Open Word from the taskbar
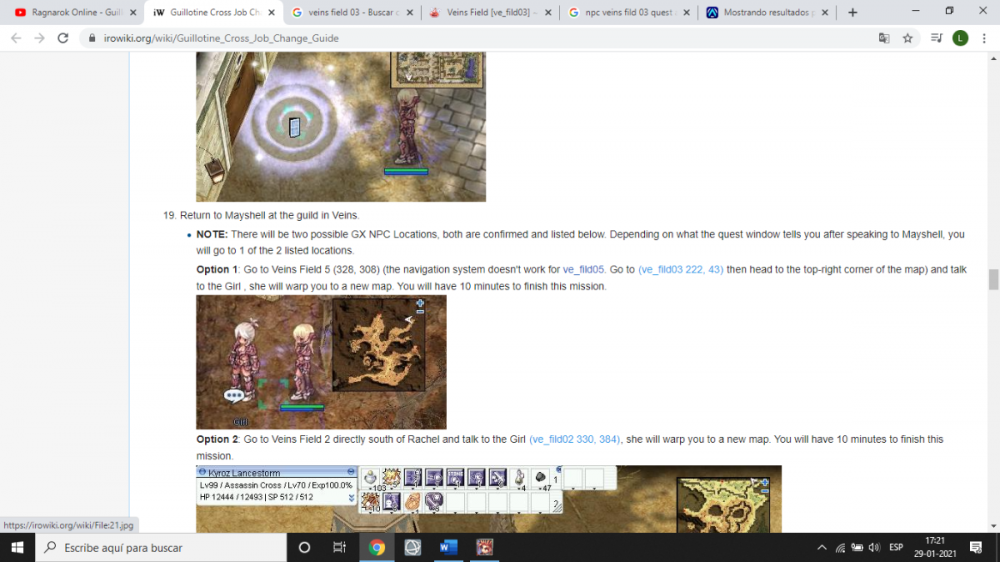This screenshot has height=562, width=1000. [x=448, y=547]
